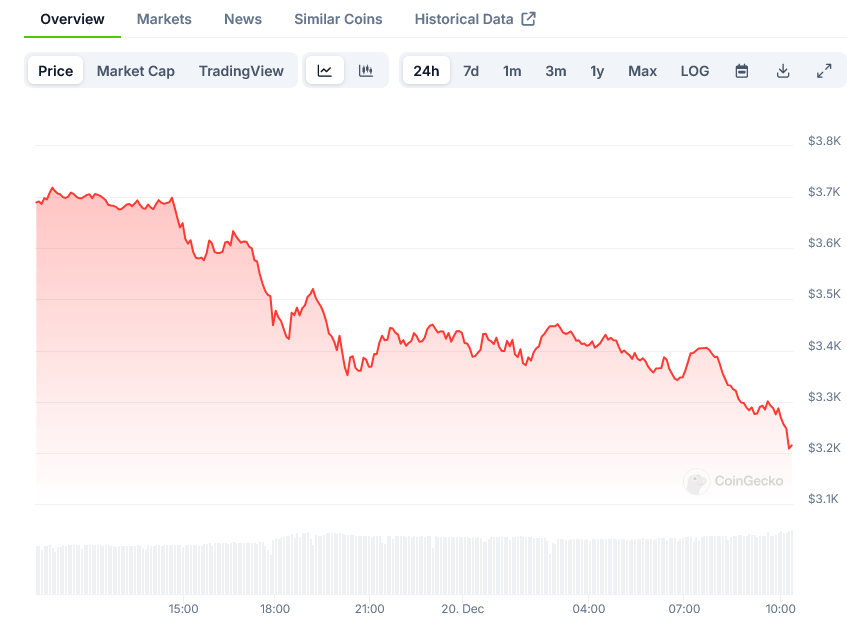
Task: Click the download chart icon
Action: (x=783, y=70)
